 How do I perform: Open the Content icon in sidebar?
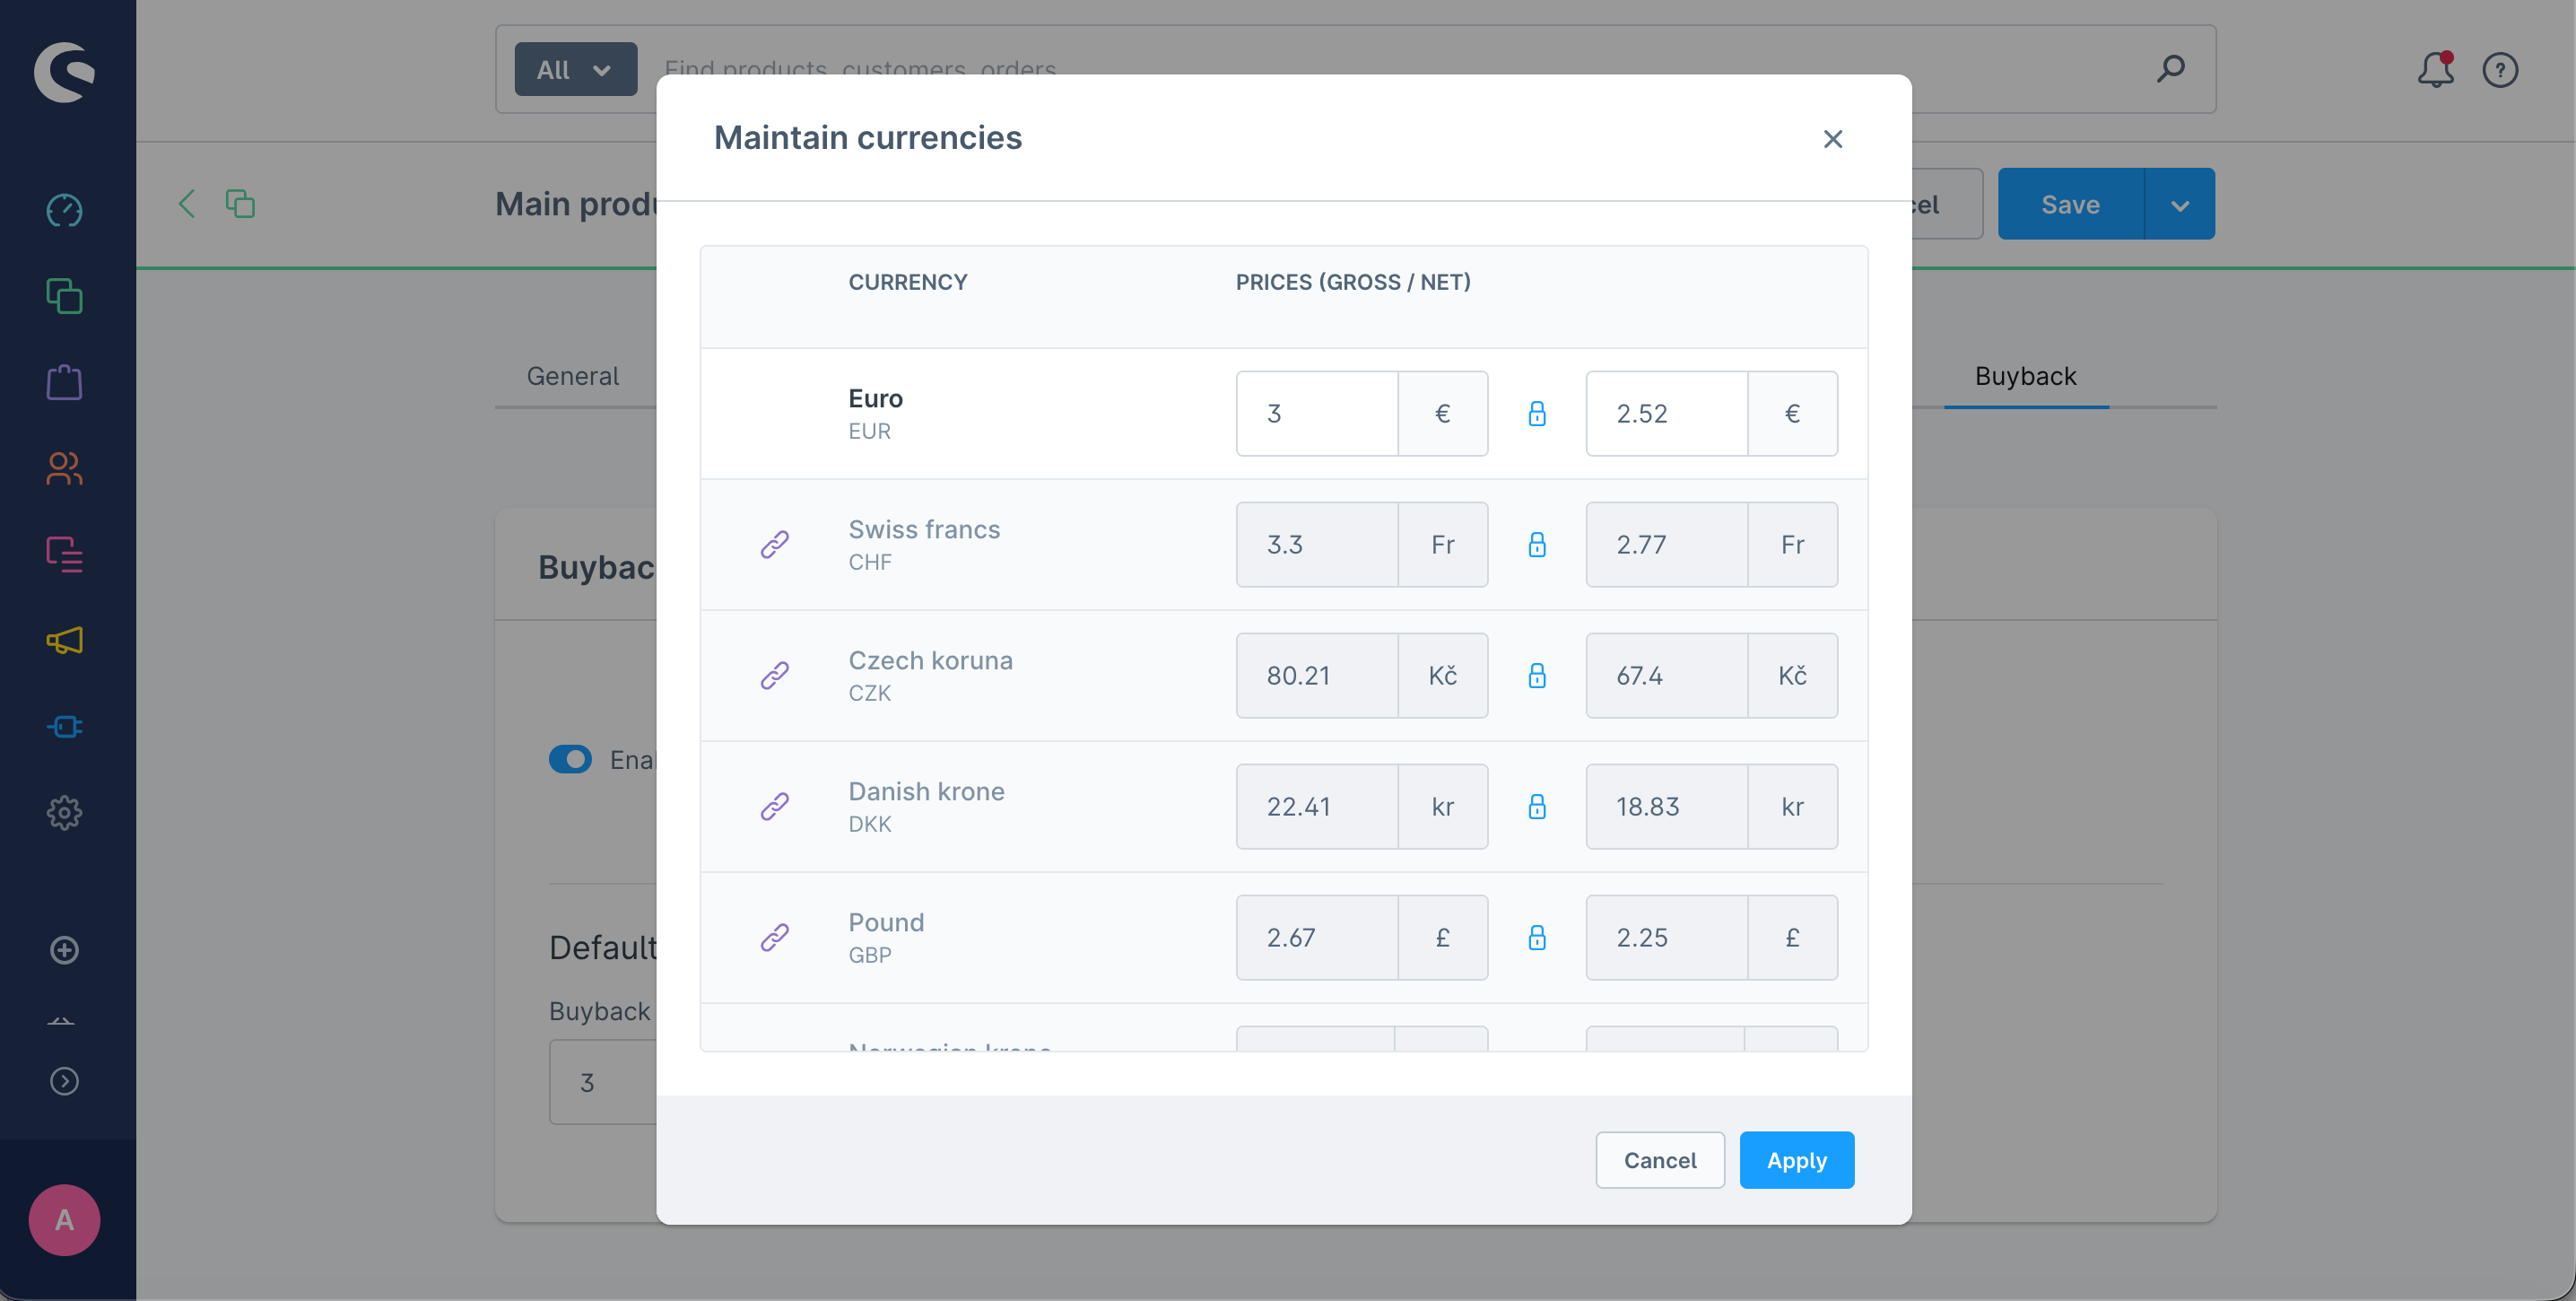(65, 554)
